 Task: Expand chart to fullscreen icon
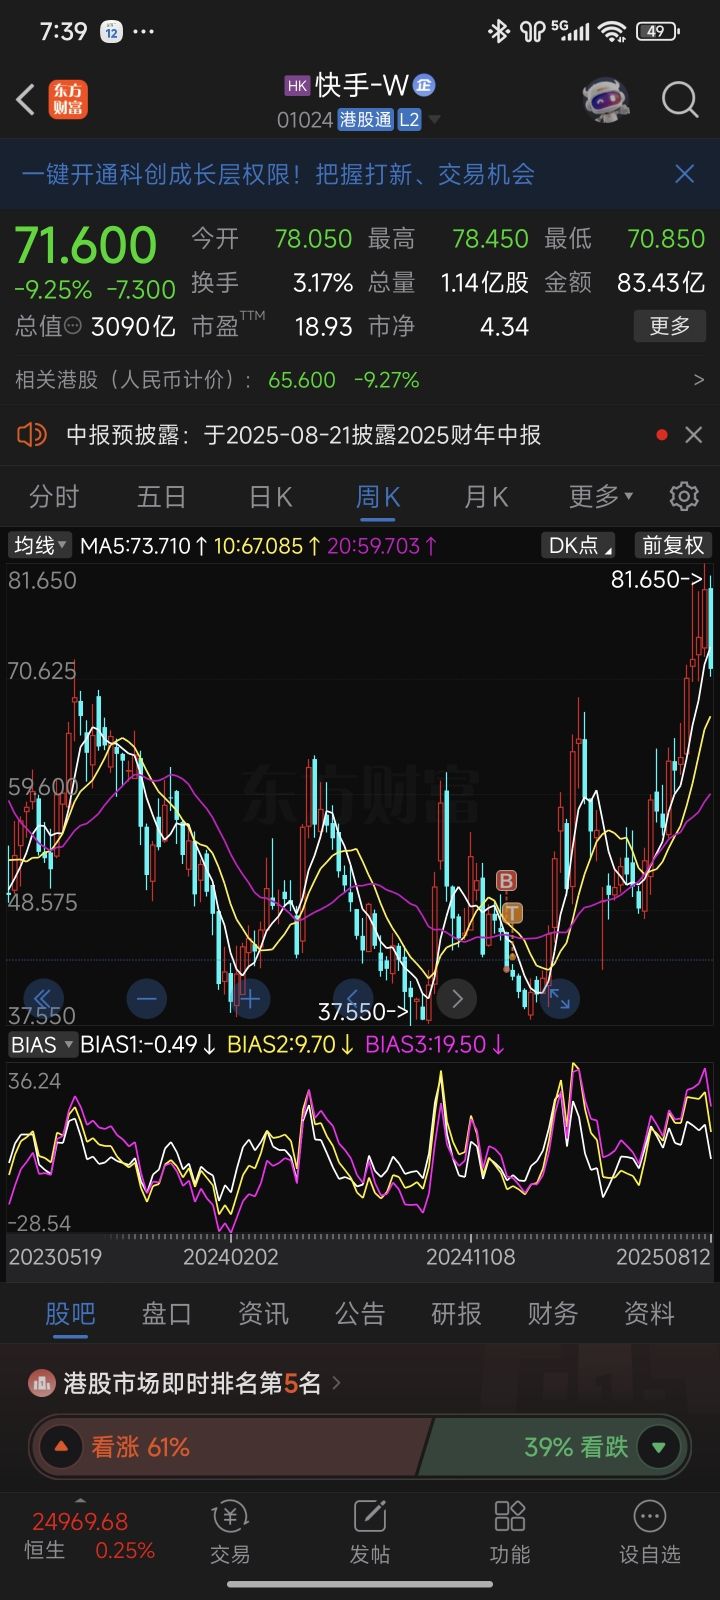pyautogui.click(x=559, y=998)
